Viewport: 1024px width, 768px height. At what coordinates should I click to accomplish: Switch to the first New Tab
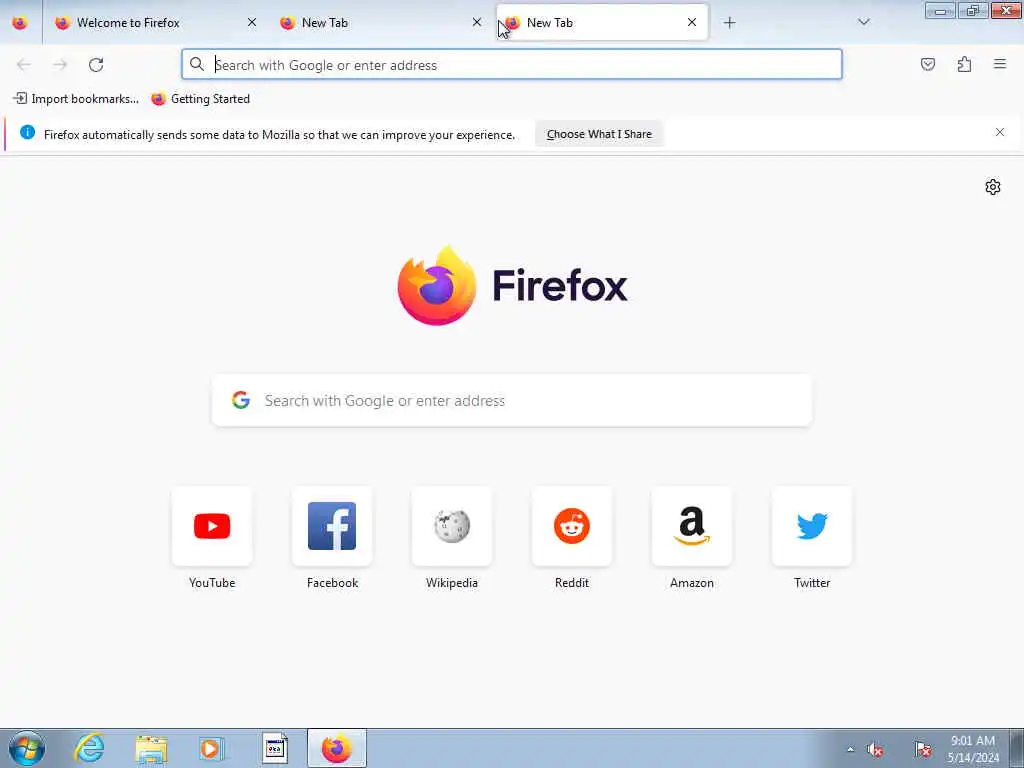(380, 22)
